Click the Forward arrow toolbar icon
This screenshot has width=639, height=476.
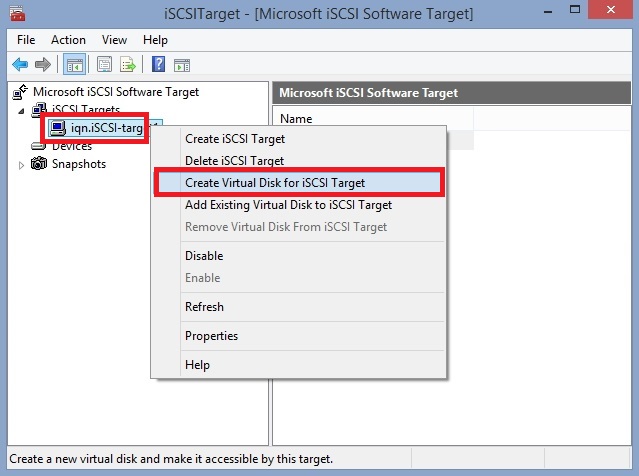[x=43, y=64]
